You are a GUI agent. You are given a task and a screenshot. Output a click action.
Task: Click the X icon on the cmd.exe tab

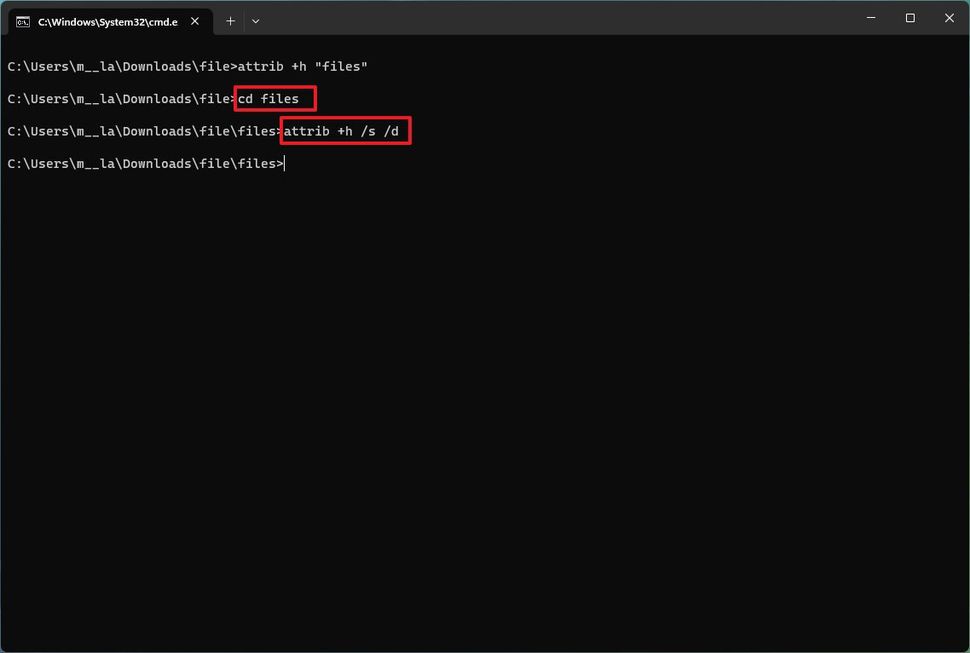point(195,20)
